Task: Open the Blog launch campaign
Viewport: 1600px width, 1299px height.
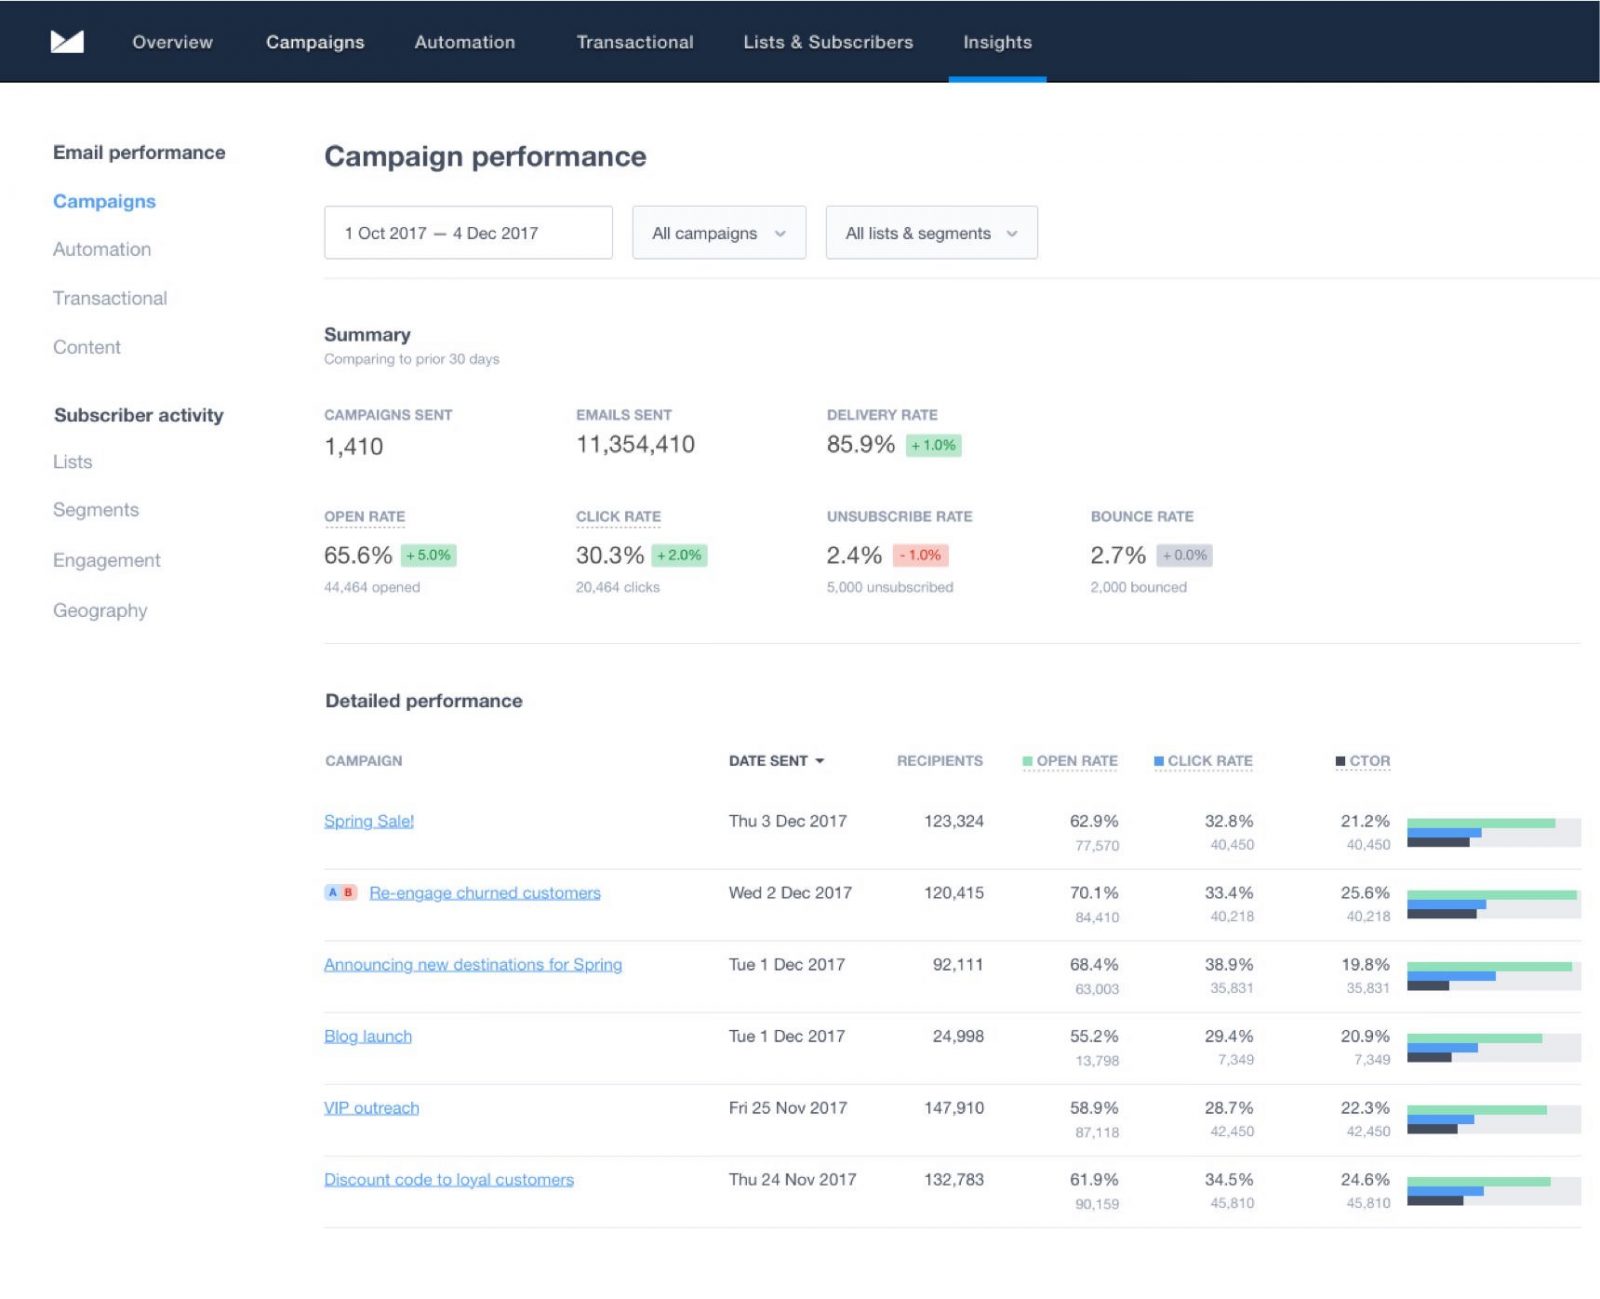Action: [x=368, y=1036]
